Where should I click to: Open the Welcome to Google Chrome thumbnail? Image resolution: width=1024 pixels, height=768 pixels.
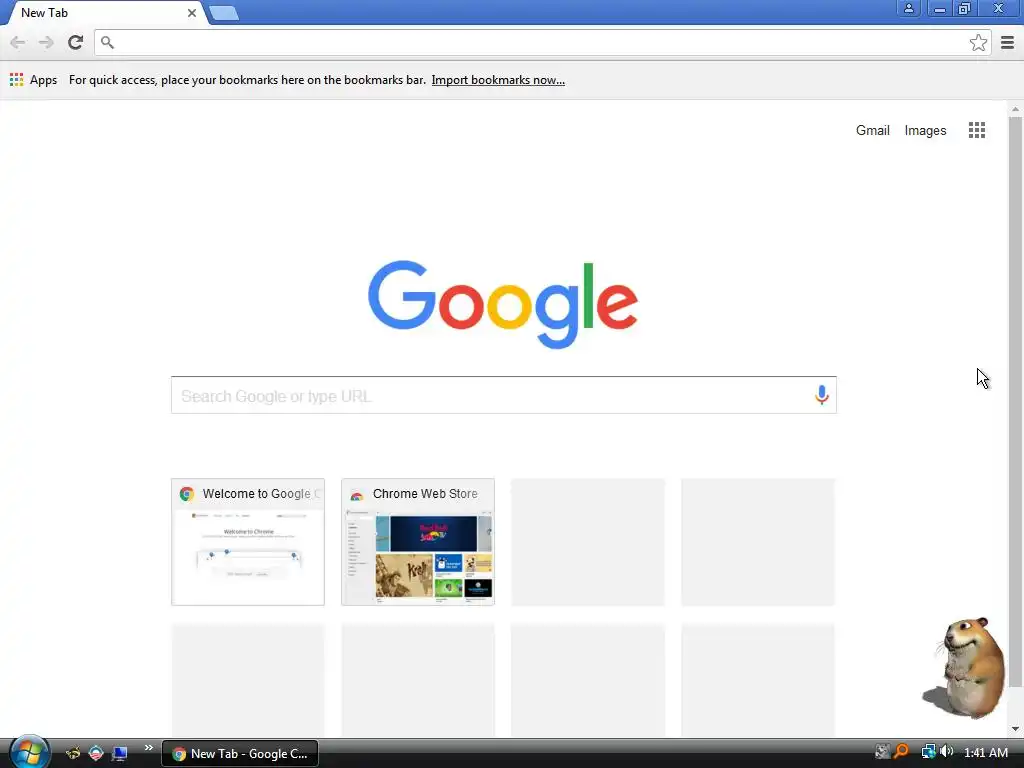[248, 542]
